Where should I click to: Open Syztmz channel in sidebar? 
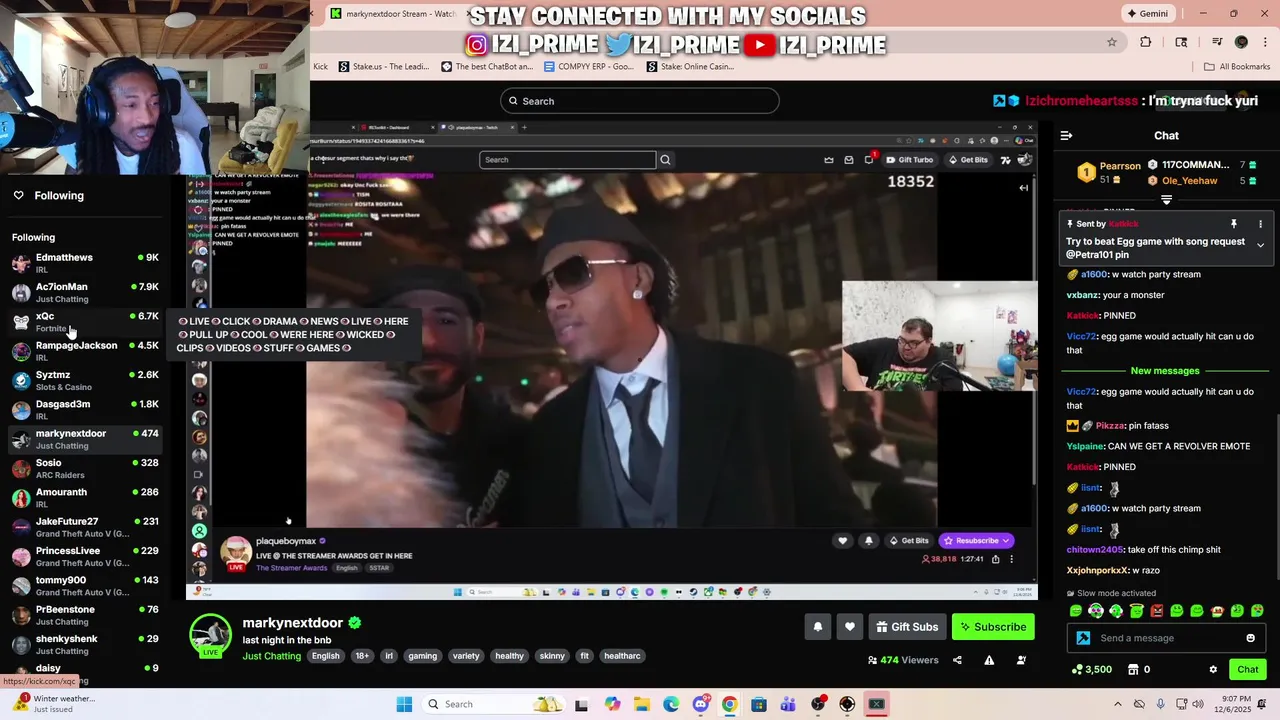click(x=85, y=380)
